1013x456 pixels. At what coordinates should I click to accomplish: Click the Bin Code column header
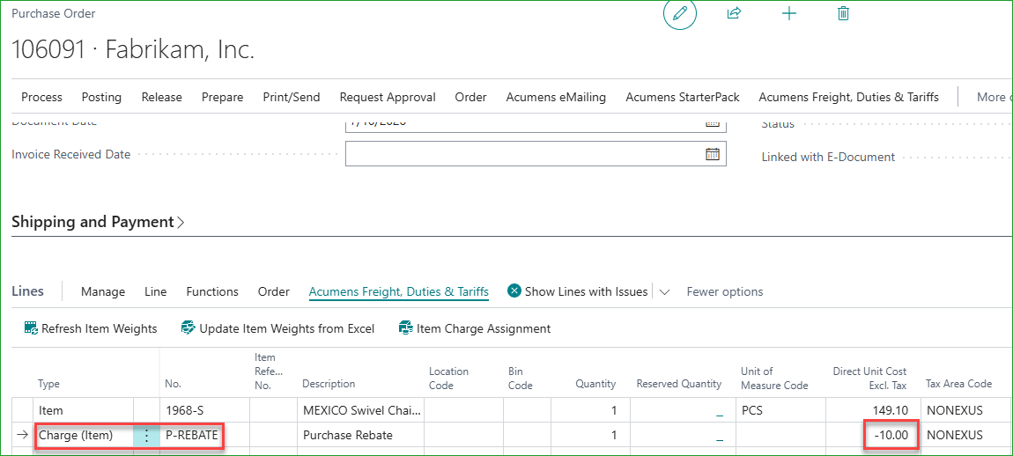point(521,378)
